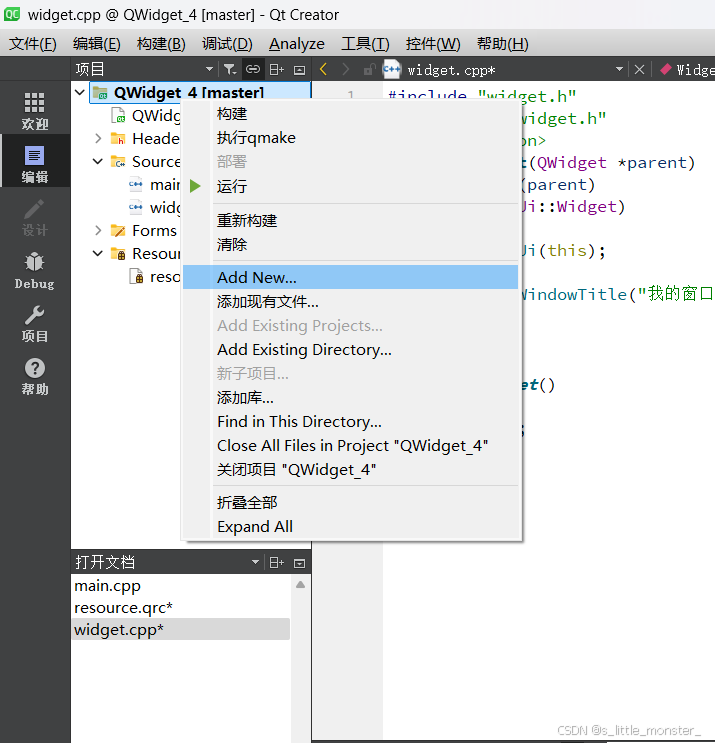Screen dimensions: 715x743
Task: Open the 编辑(E) menu
Action: click(x=97, y=44)
